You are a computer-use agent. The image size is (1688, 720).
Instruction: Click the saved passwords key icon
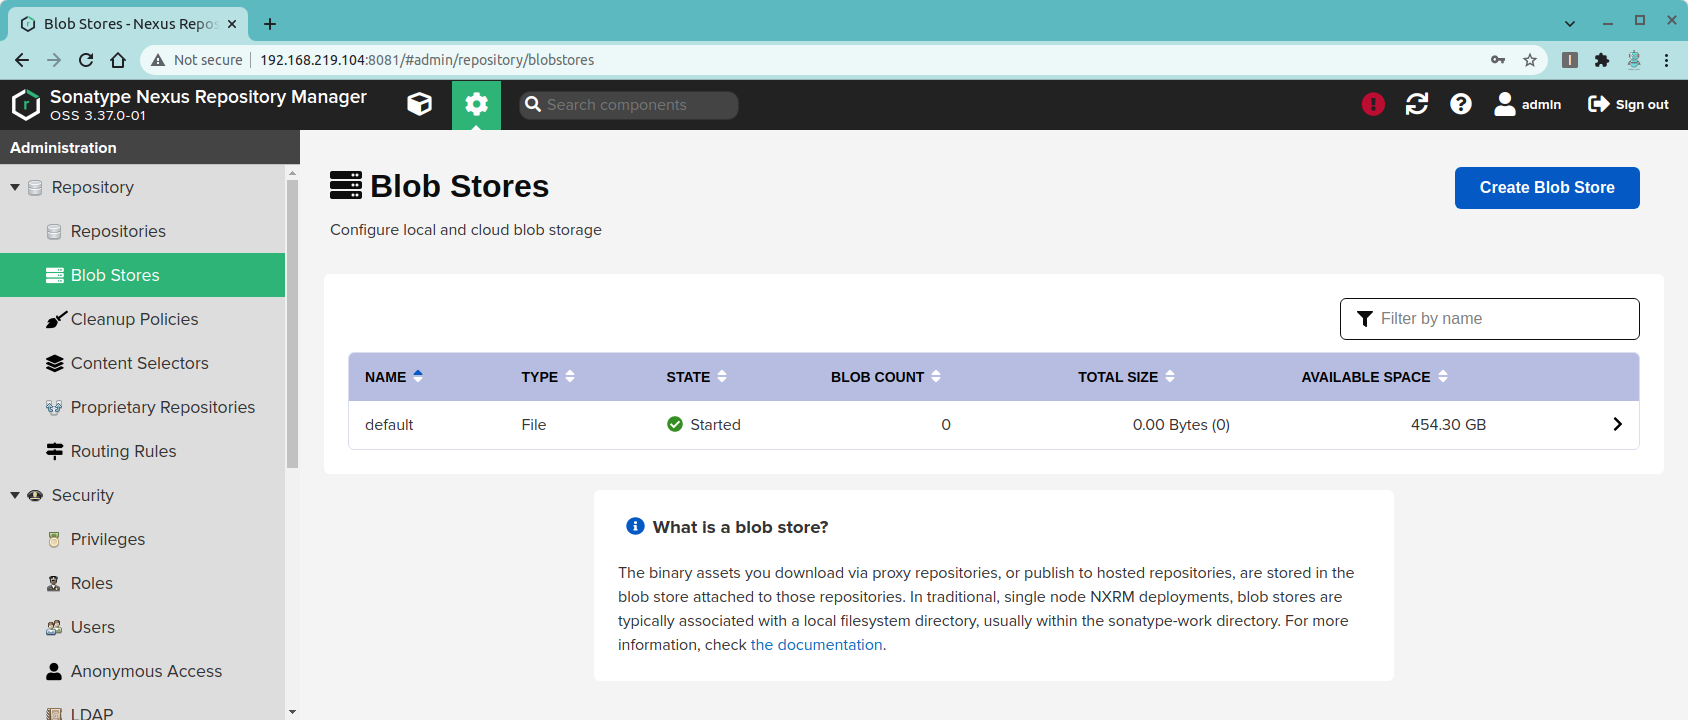[x=1498, y=60]
